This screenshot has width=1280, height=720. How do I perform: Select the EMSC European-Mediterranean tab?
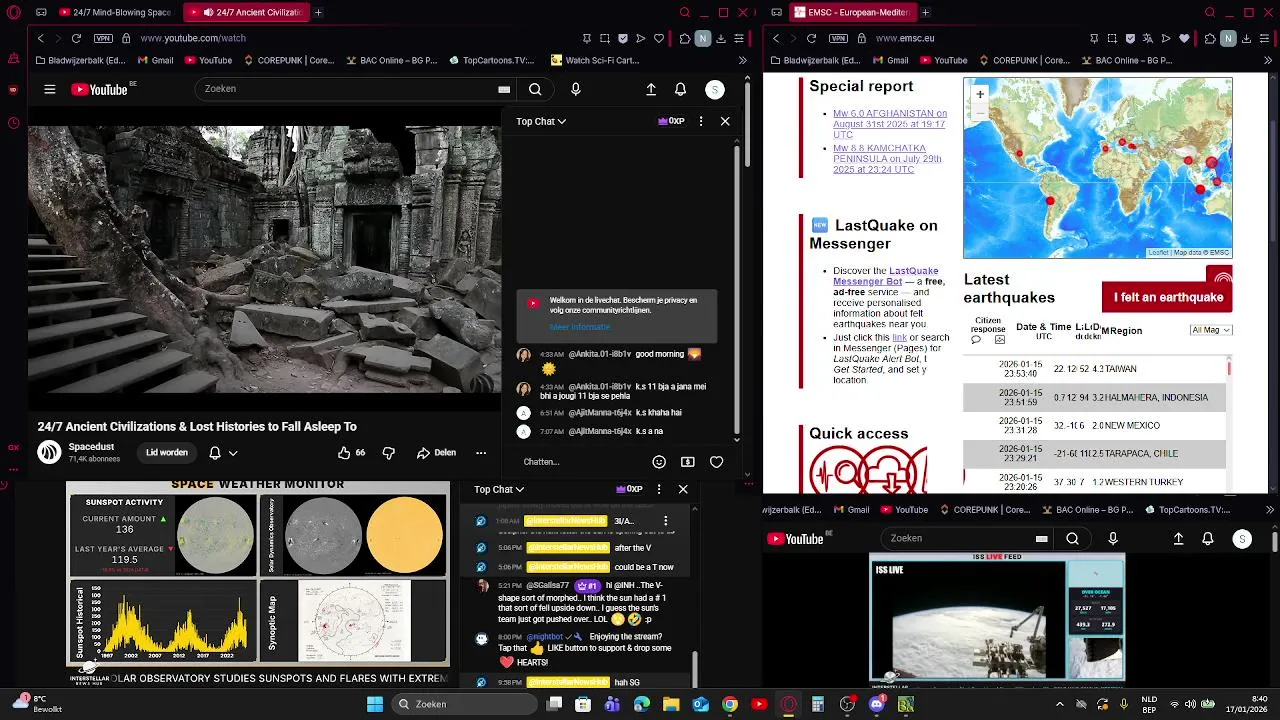click(x=853, y=13)
